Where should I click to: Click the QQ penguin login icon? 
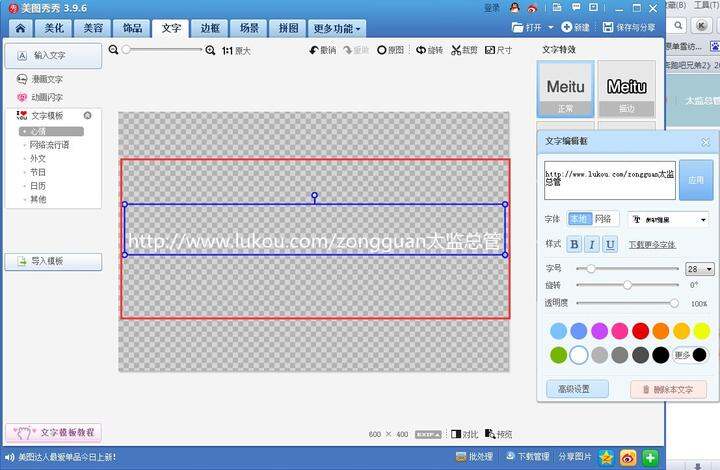(x=514, y=8)
